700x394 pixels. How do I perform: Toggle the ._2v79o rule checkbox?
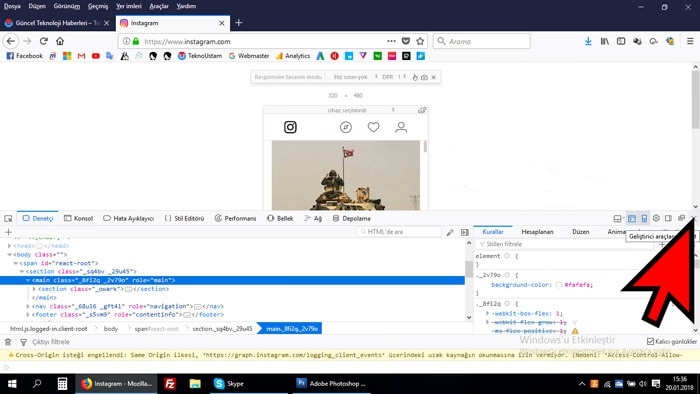click(507, 275)
